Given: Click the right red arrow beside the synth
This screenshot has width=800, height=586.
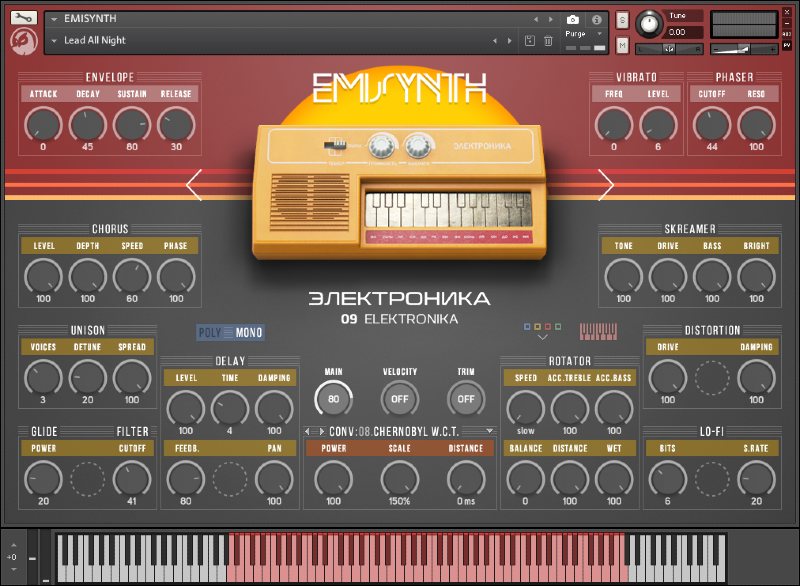Looking at the screenshot, I should (x=607, y=185).
